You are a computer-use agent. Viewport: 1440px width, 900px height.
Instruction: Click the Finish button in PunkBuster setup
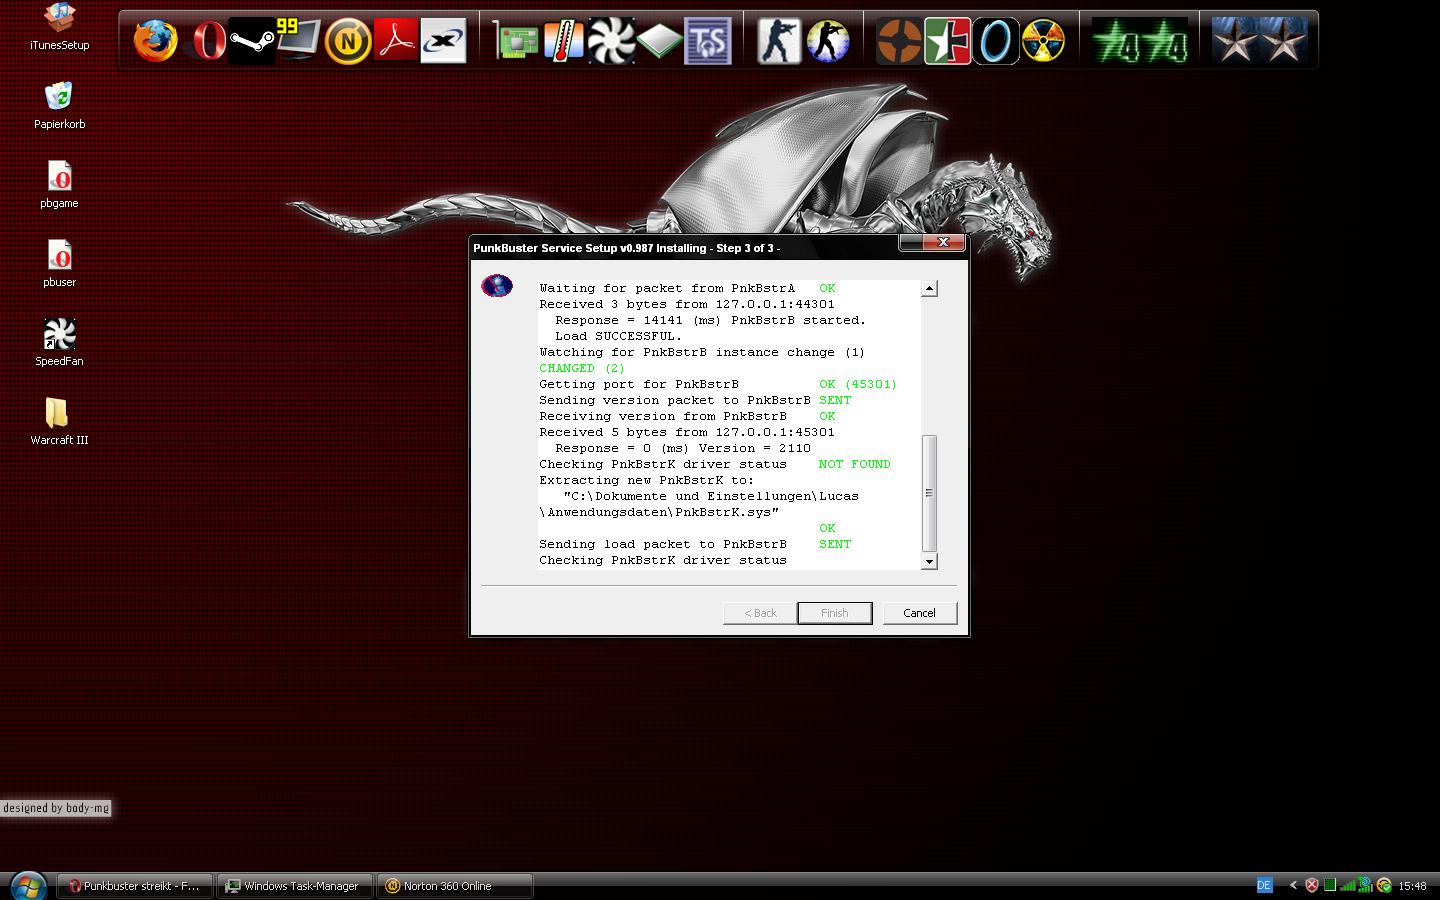click(x=834, y=613)
